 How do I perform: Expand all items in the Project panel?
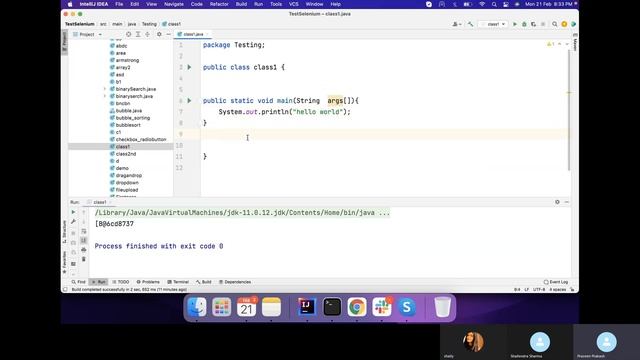click(x=138, y=34)
